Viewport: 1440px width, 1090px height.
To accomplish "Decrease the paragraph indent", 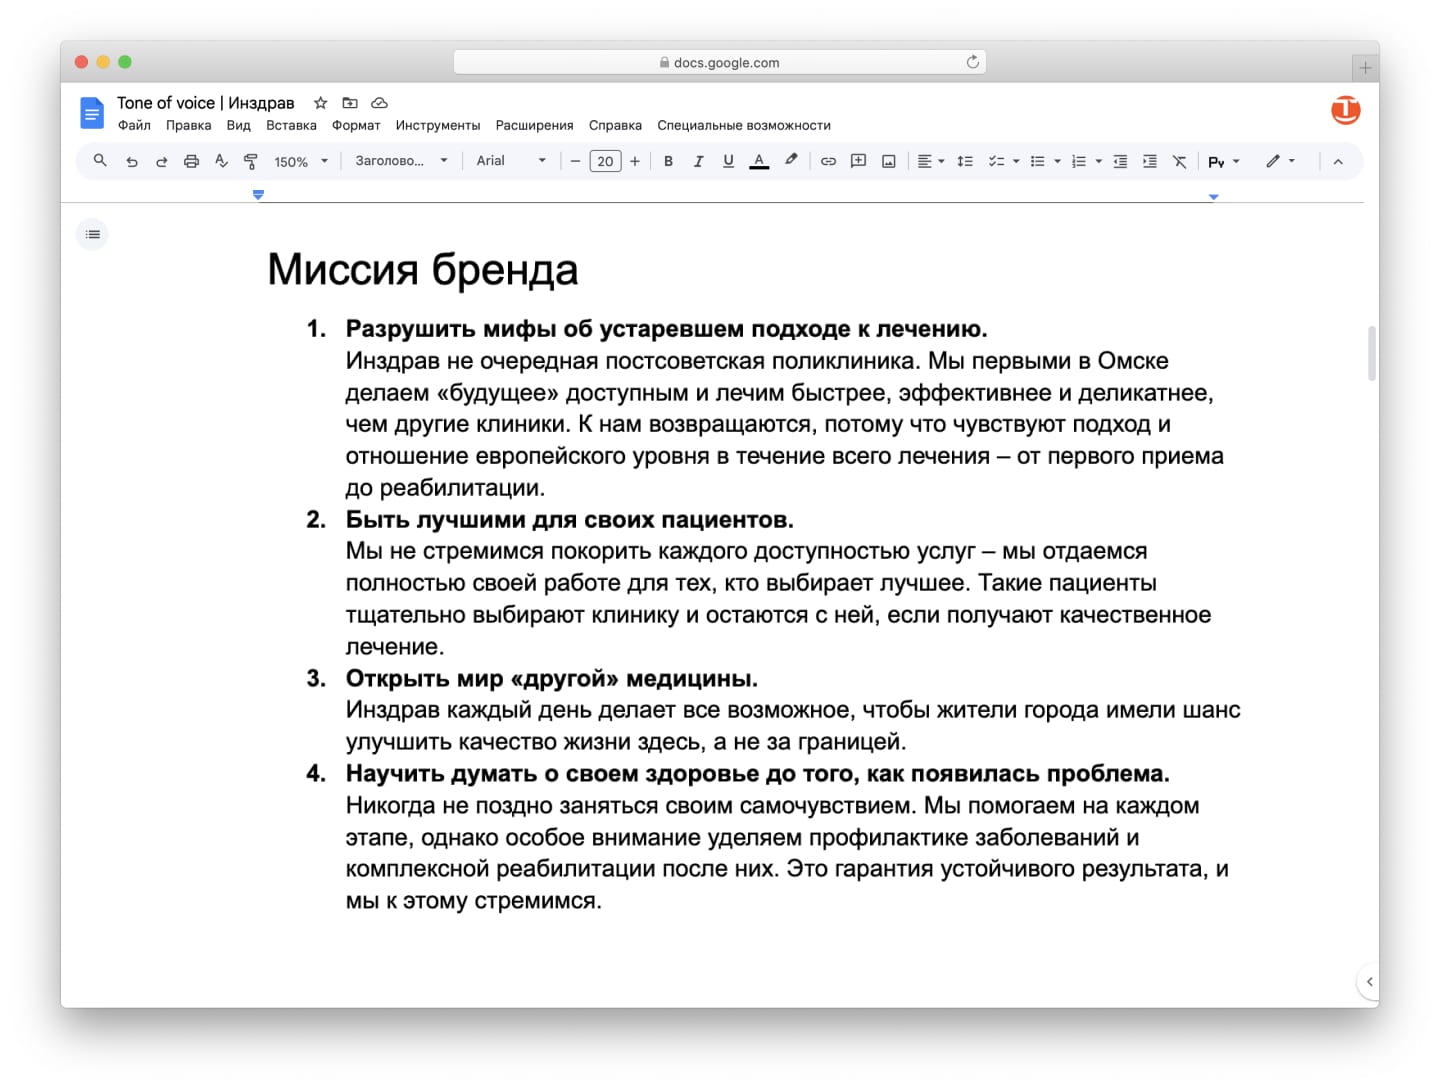I will tap(1120, 161).
